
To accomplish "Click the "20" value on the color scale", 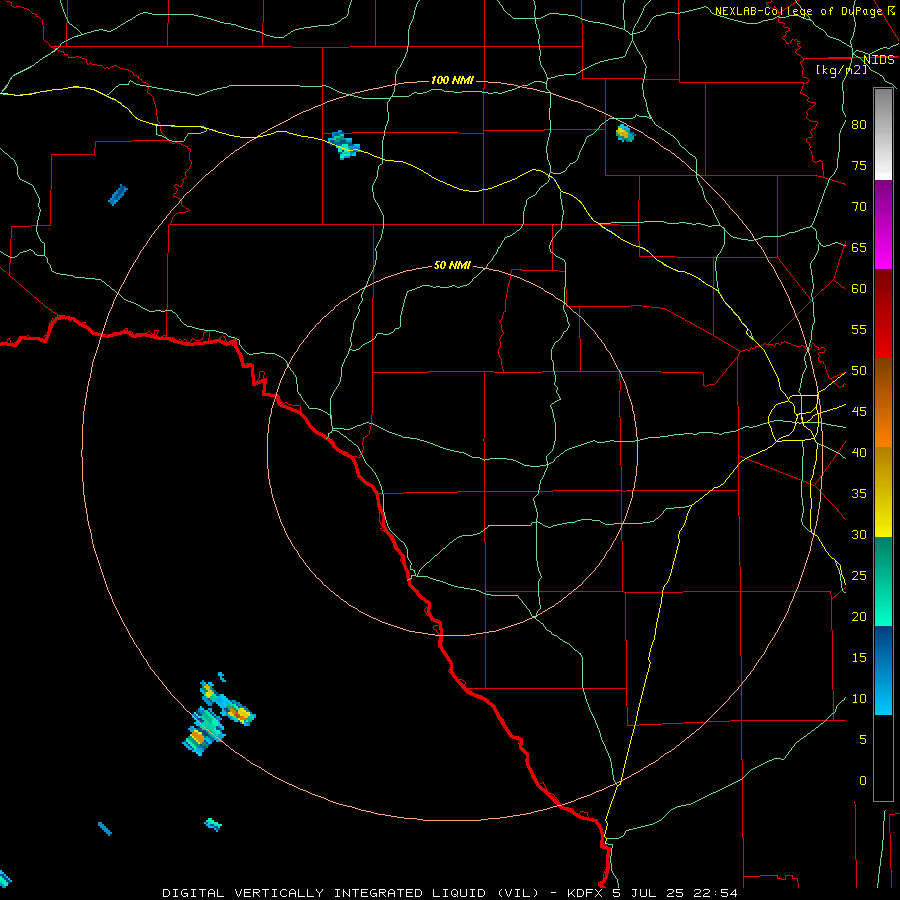I will 859,616.
